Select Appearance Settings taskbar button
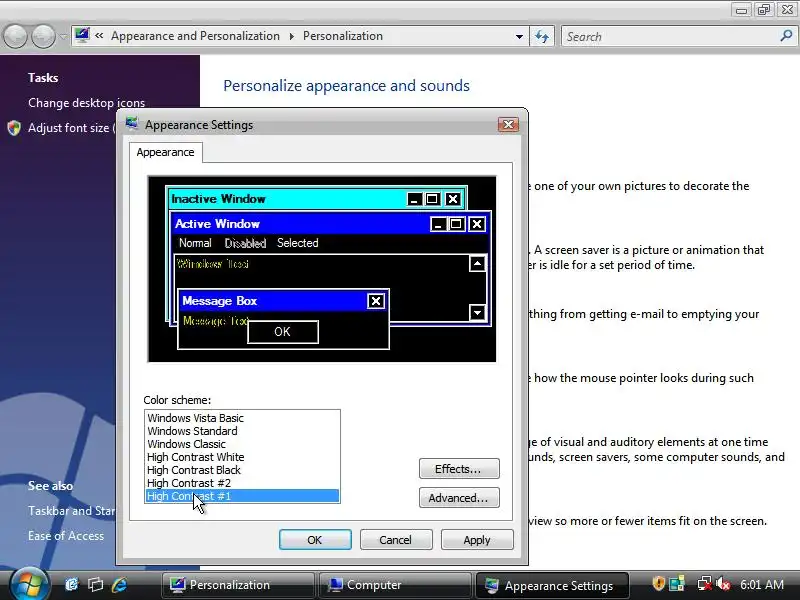Image resolution: width=800 pixels, height=600 pixels. click(x=552, y=585)
